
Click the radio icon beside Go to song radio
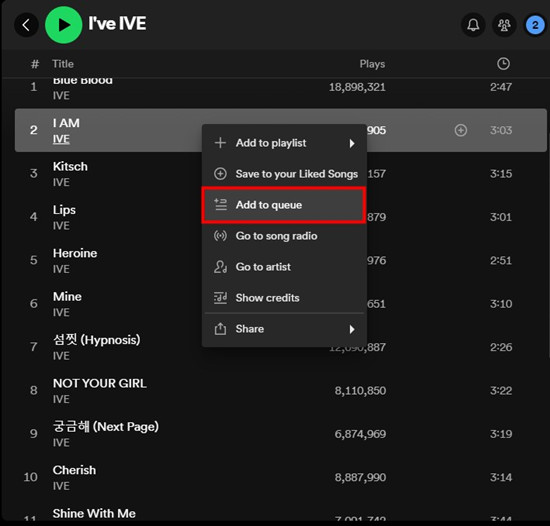pyautogui.click(x=220, y=236)
